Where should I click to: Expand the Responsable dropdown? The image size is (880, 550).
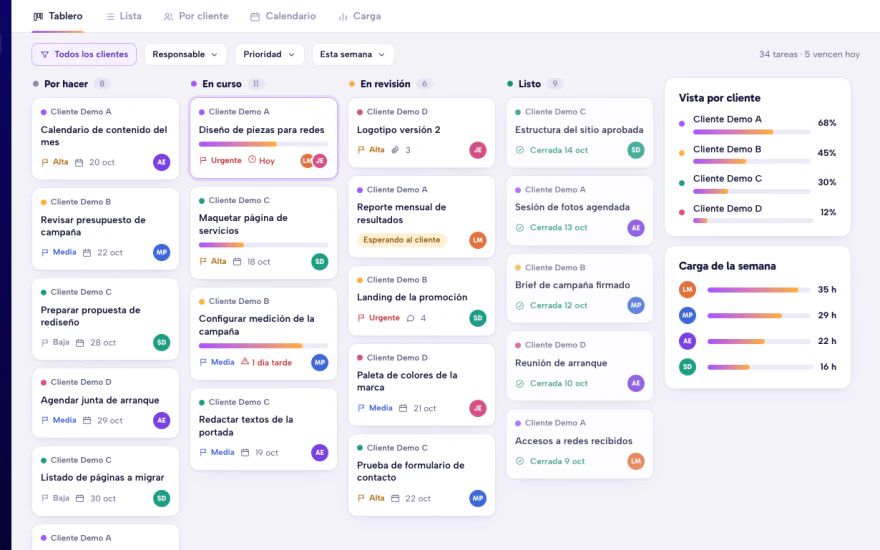tap(185, 54)
